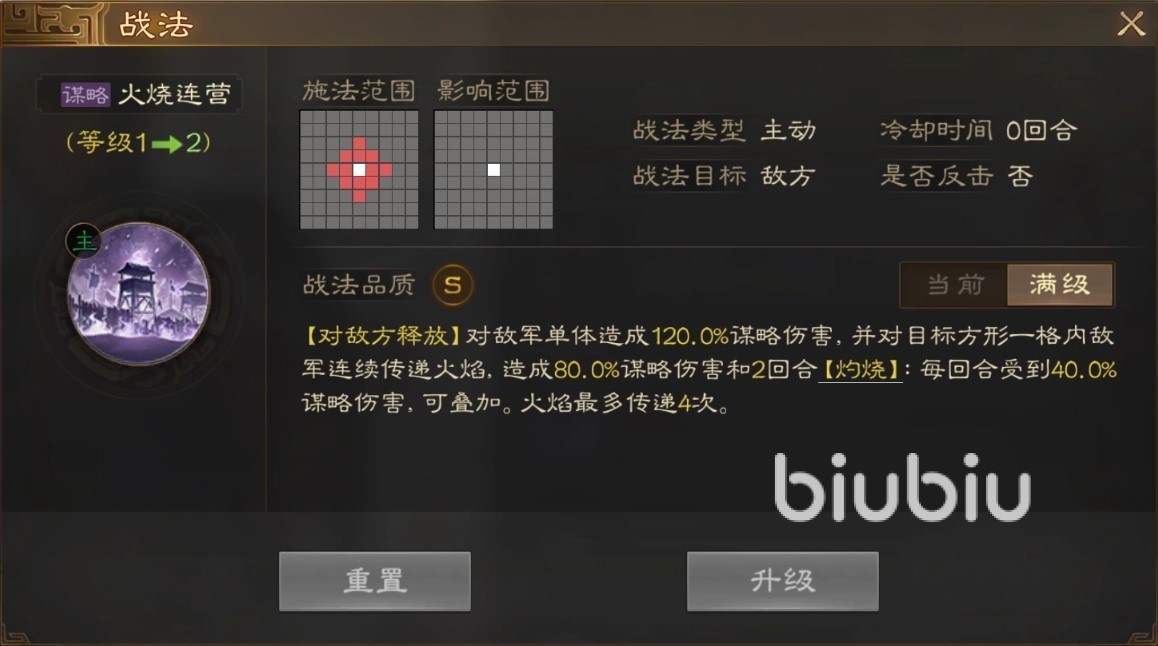Click the 火烧连营 skill portrait icon
The width and height of the screenshot is (1158, 646).
138,294
